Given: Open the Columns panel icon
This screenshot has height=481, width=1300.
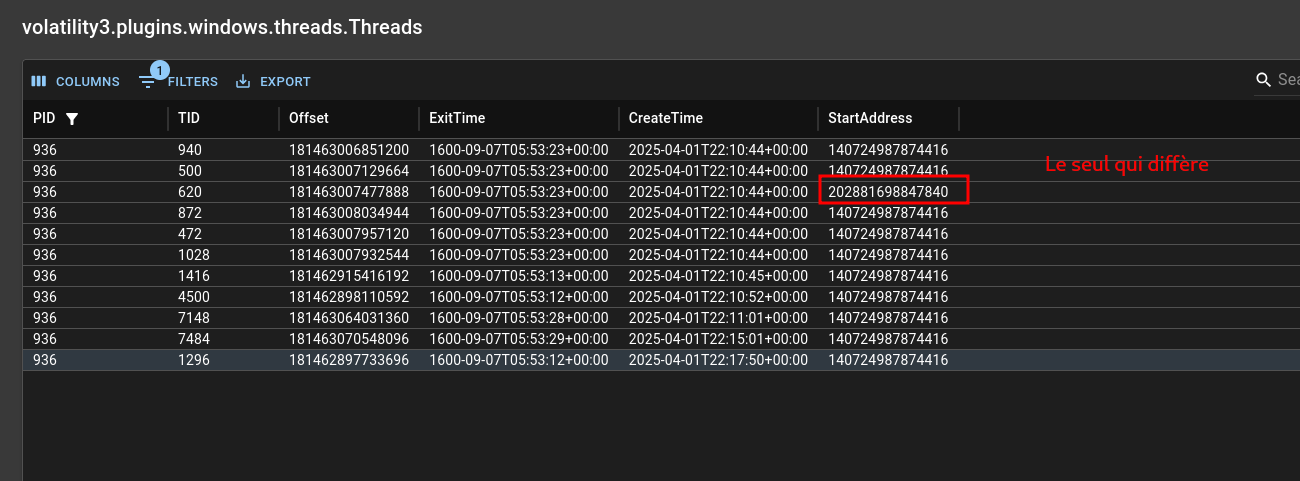Looking at the screenshot, I should [39, 82].
